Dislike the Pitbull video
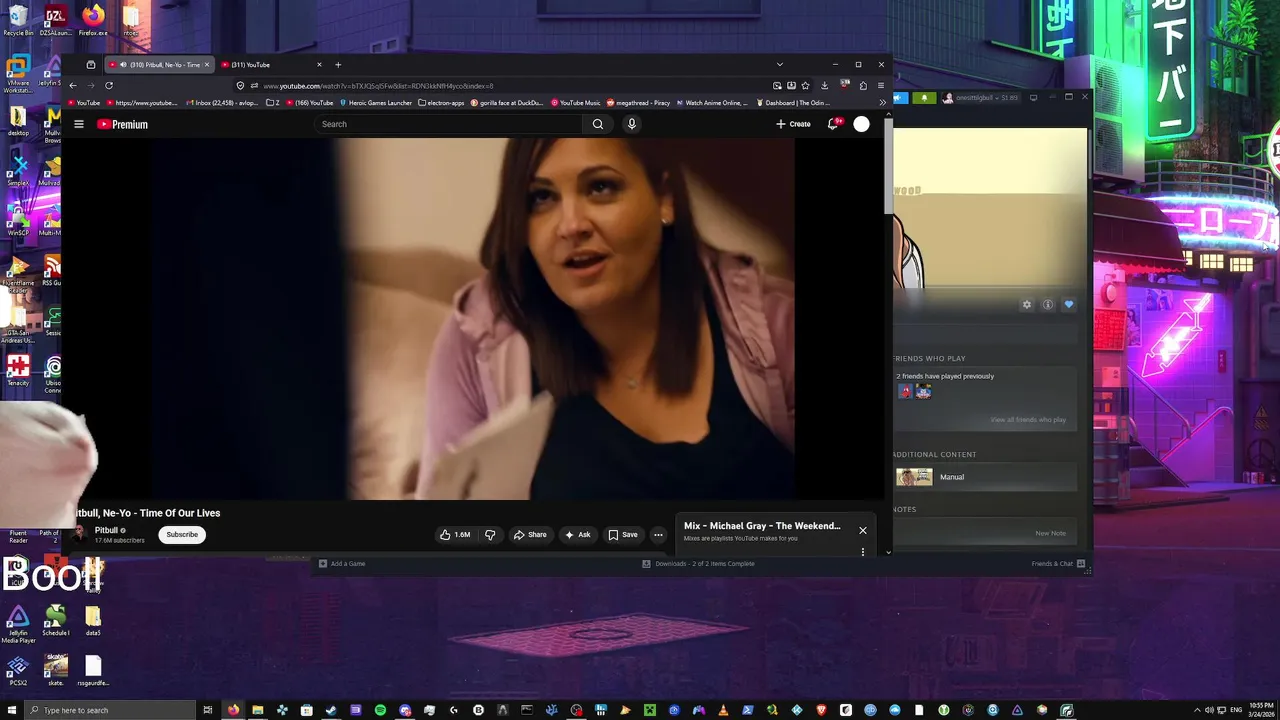 click(x=490, y=535)
